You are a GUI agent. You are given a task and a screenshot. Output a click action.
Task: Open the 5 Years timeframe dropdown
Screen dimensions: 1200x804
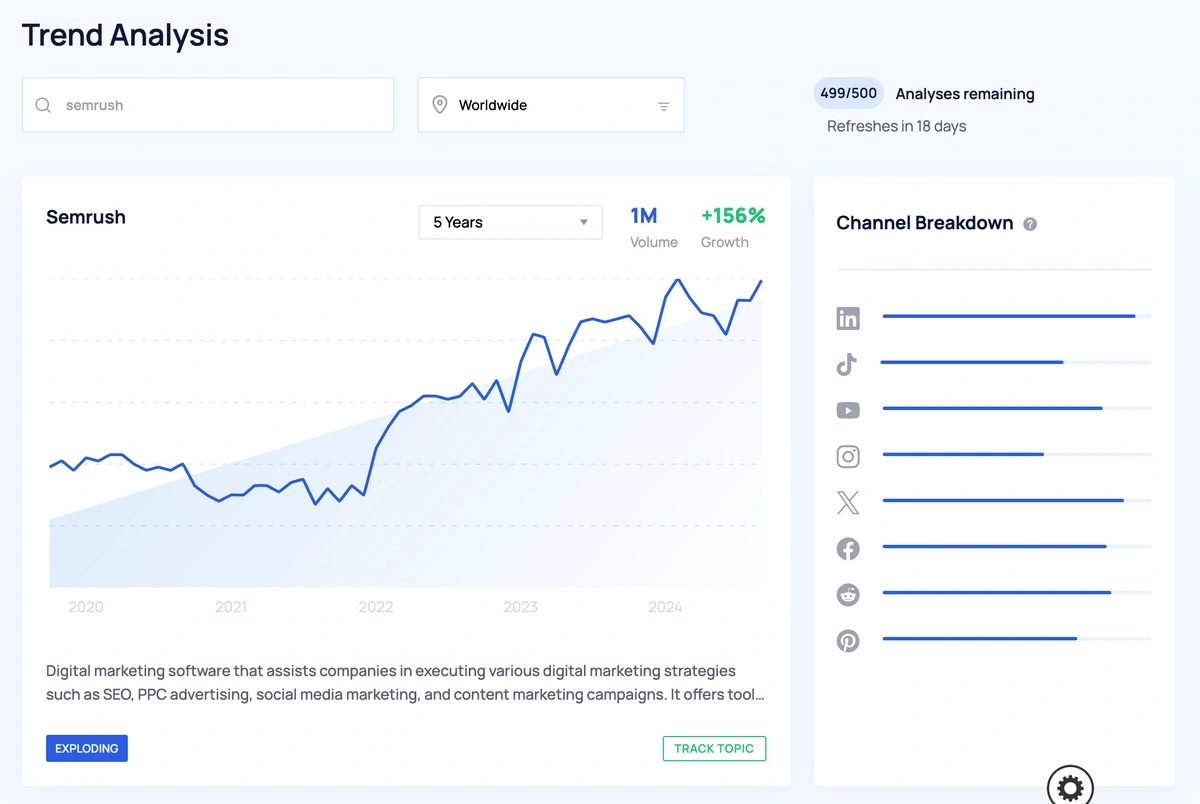510,222
